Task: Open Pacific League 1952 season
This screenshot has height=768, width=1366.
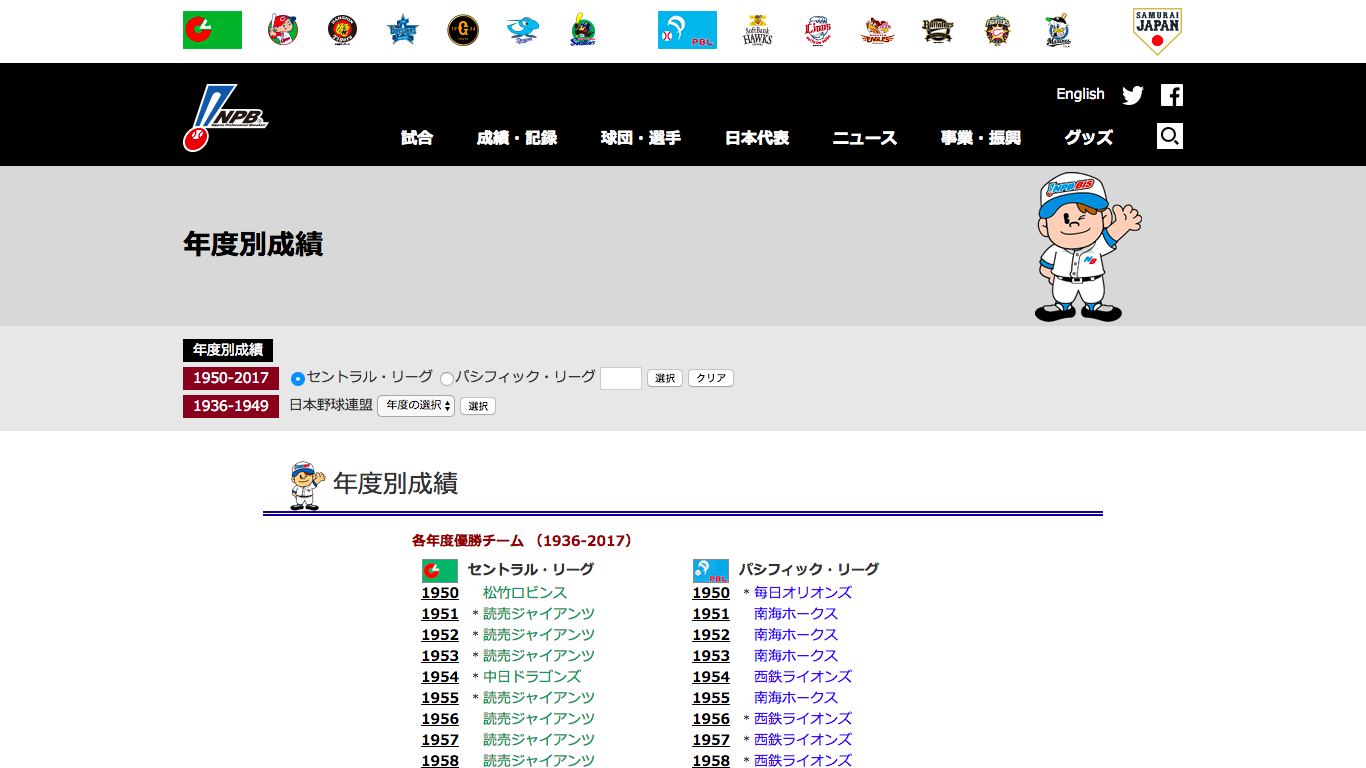Action: pyautogui.click(x=711, y=635)
